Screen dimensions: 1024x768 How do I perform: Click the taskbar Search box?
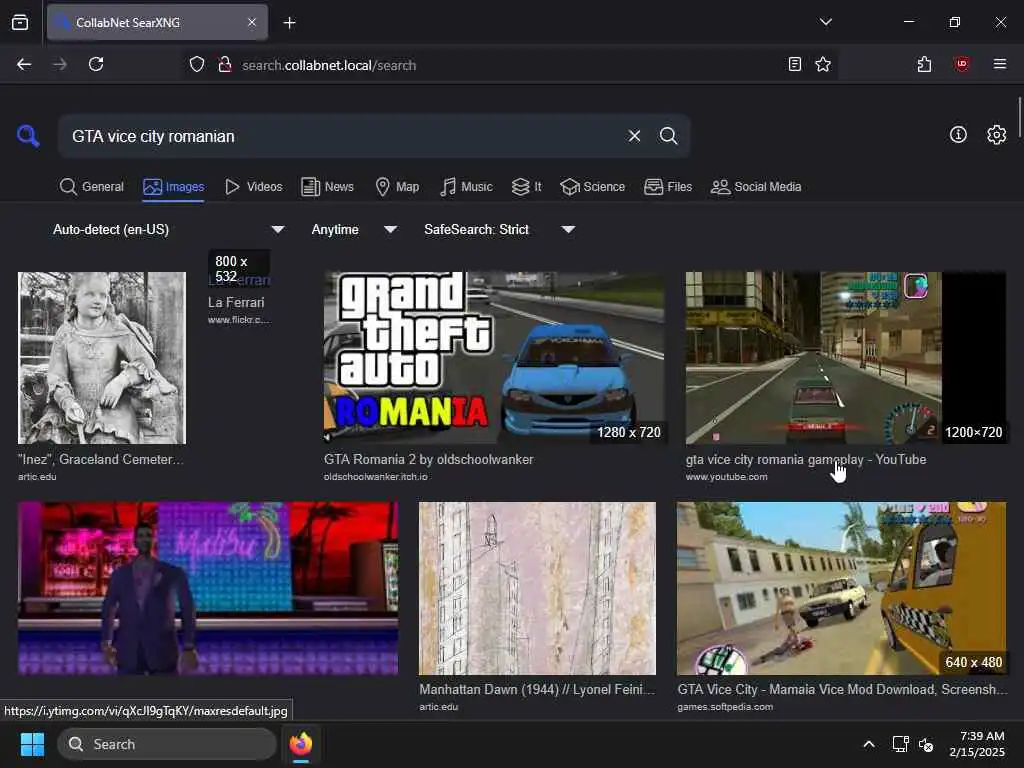167,744
